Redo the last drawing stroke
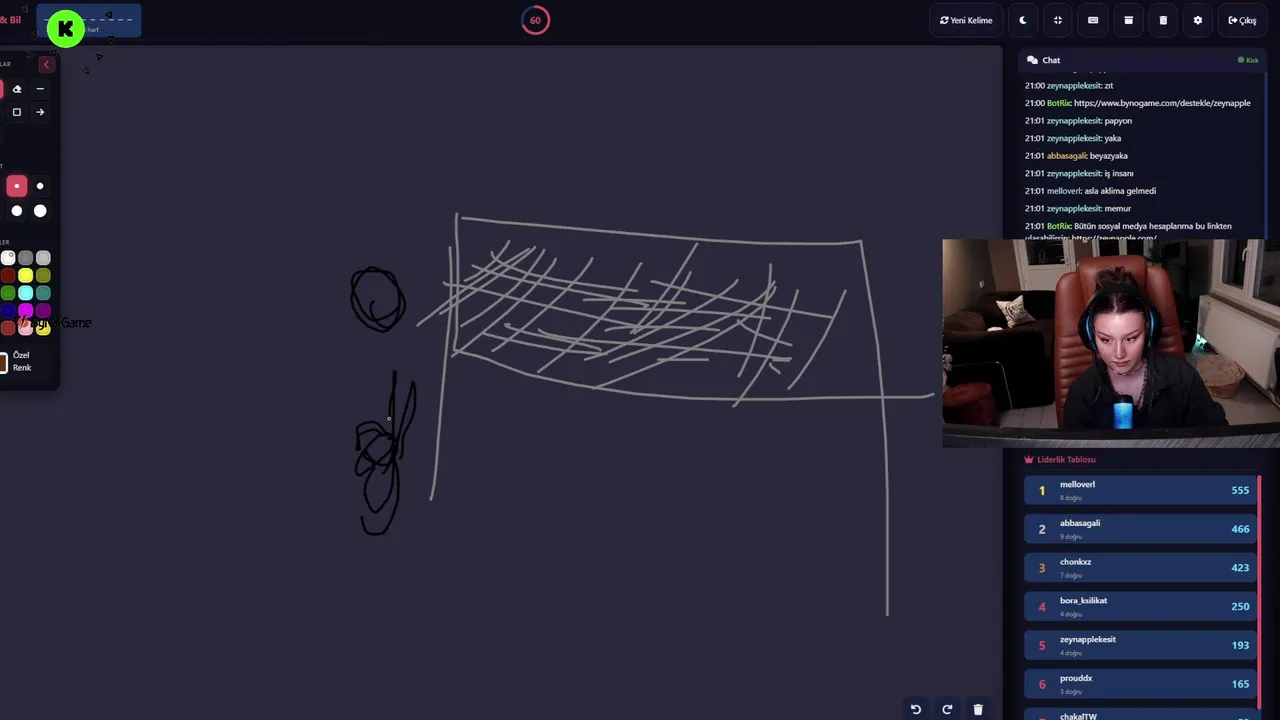This screenshot has width=1280, height=720. coord(947,709)
